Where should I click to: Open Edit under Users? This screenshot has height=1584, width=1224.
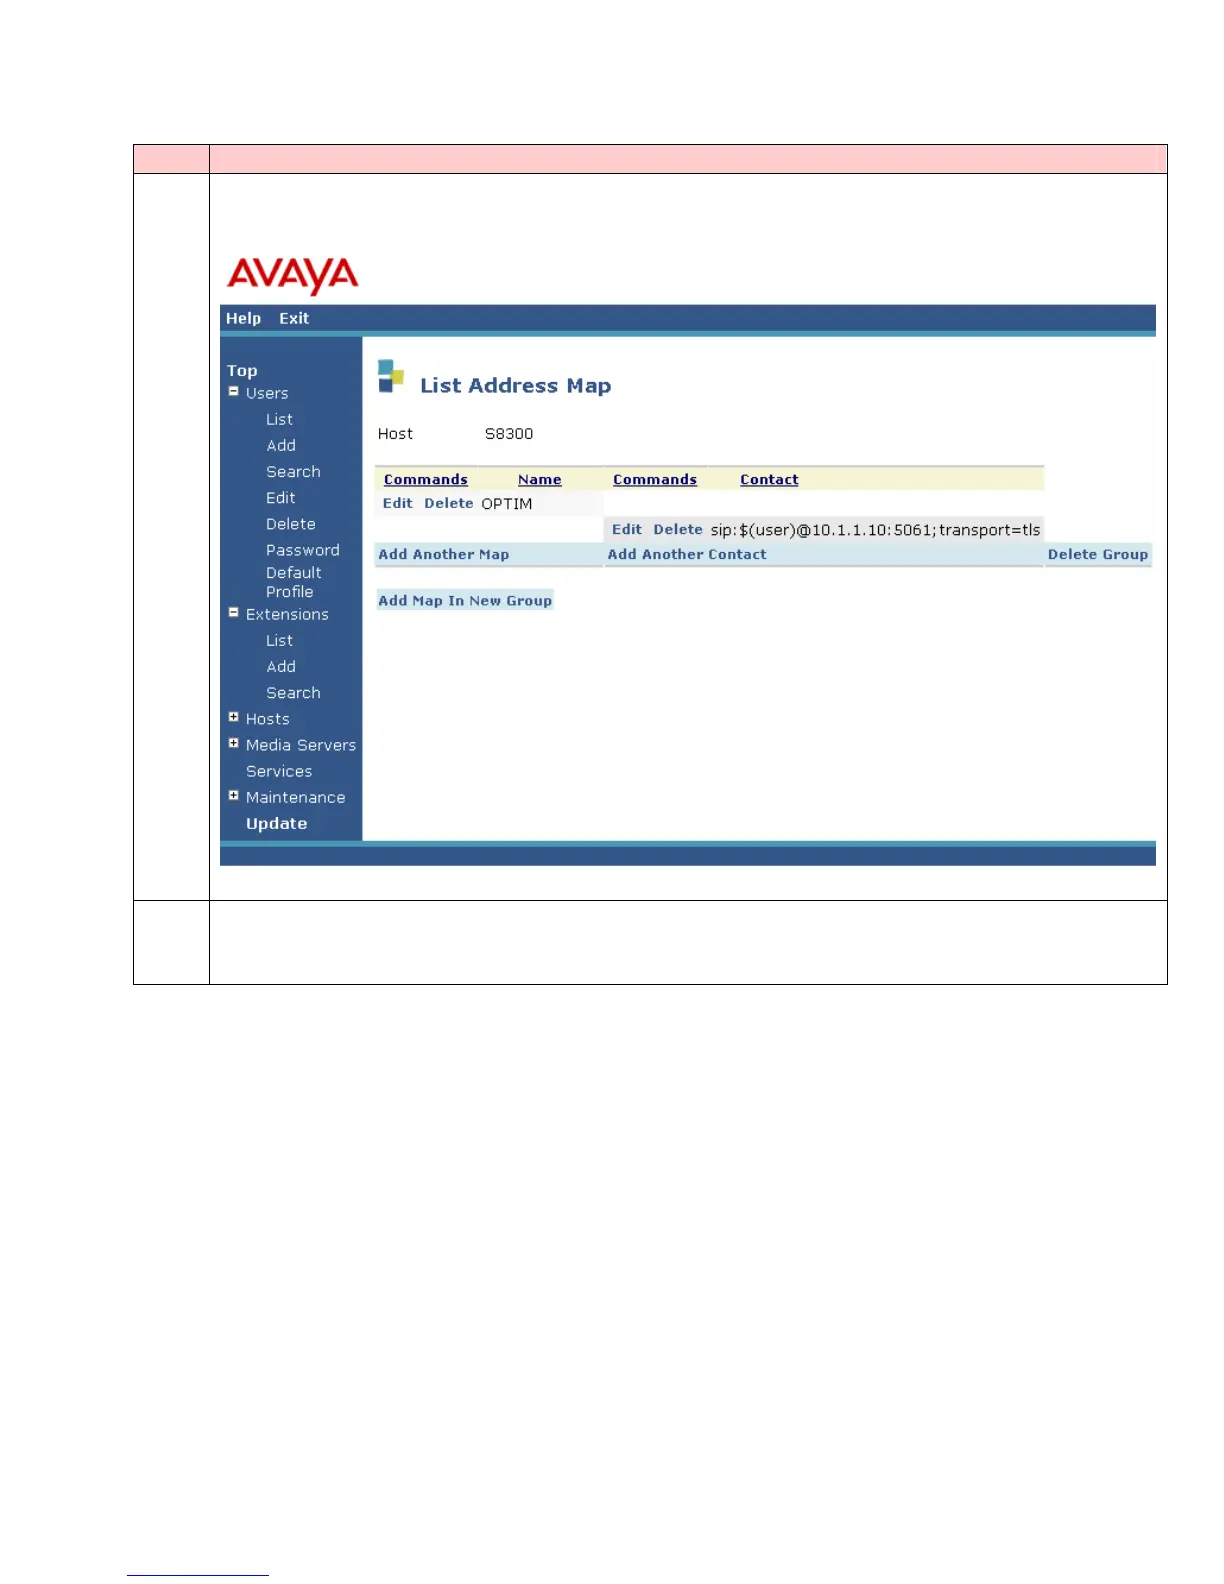(x=280, y=497)
